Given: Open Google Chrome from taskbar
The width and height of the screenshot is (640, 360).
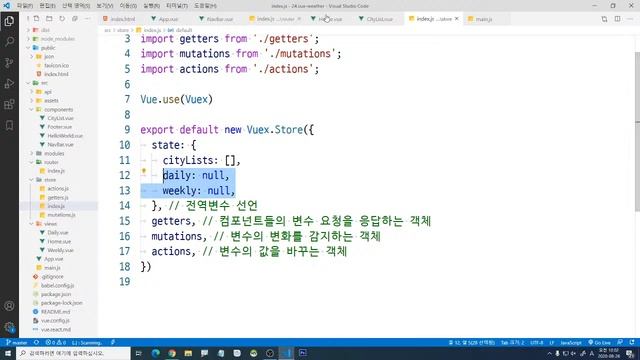Looking at the screenshot, I should tap(172, 353).
